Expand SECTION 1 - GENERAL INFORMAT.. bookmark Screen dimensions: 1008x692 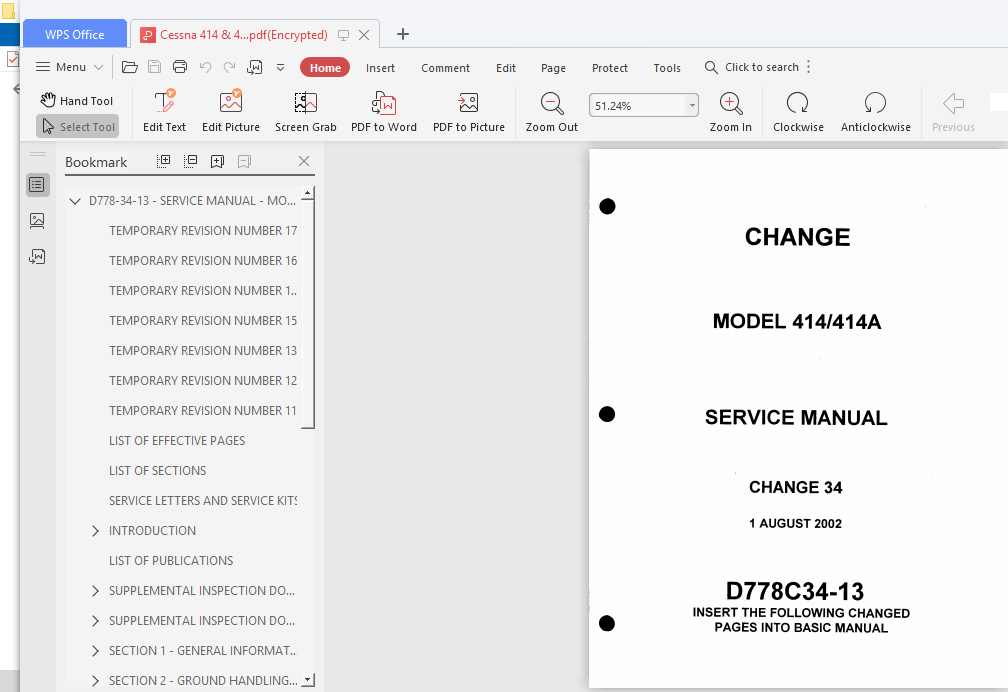(x=95, y=651)
